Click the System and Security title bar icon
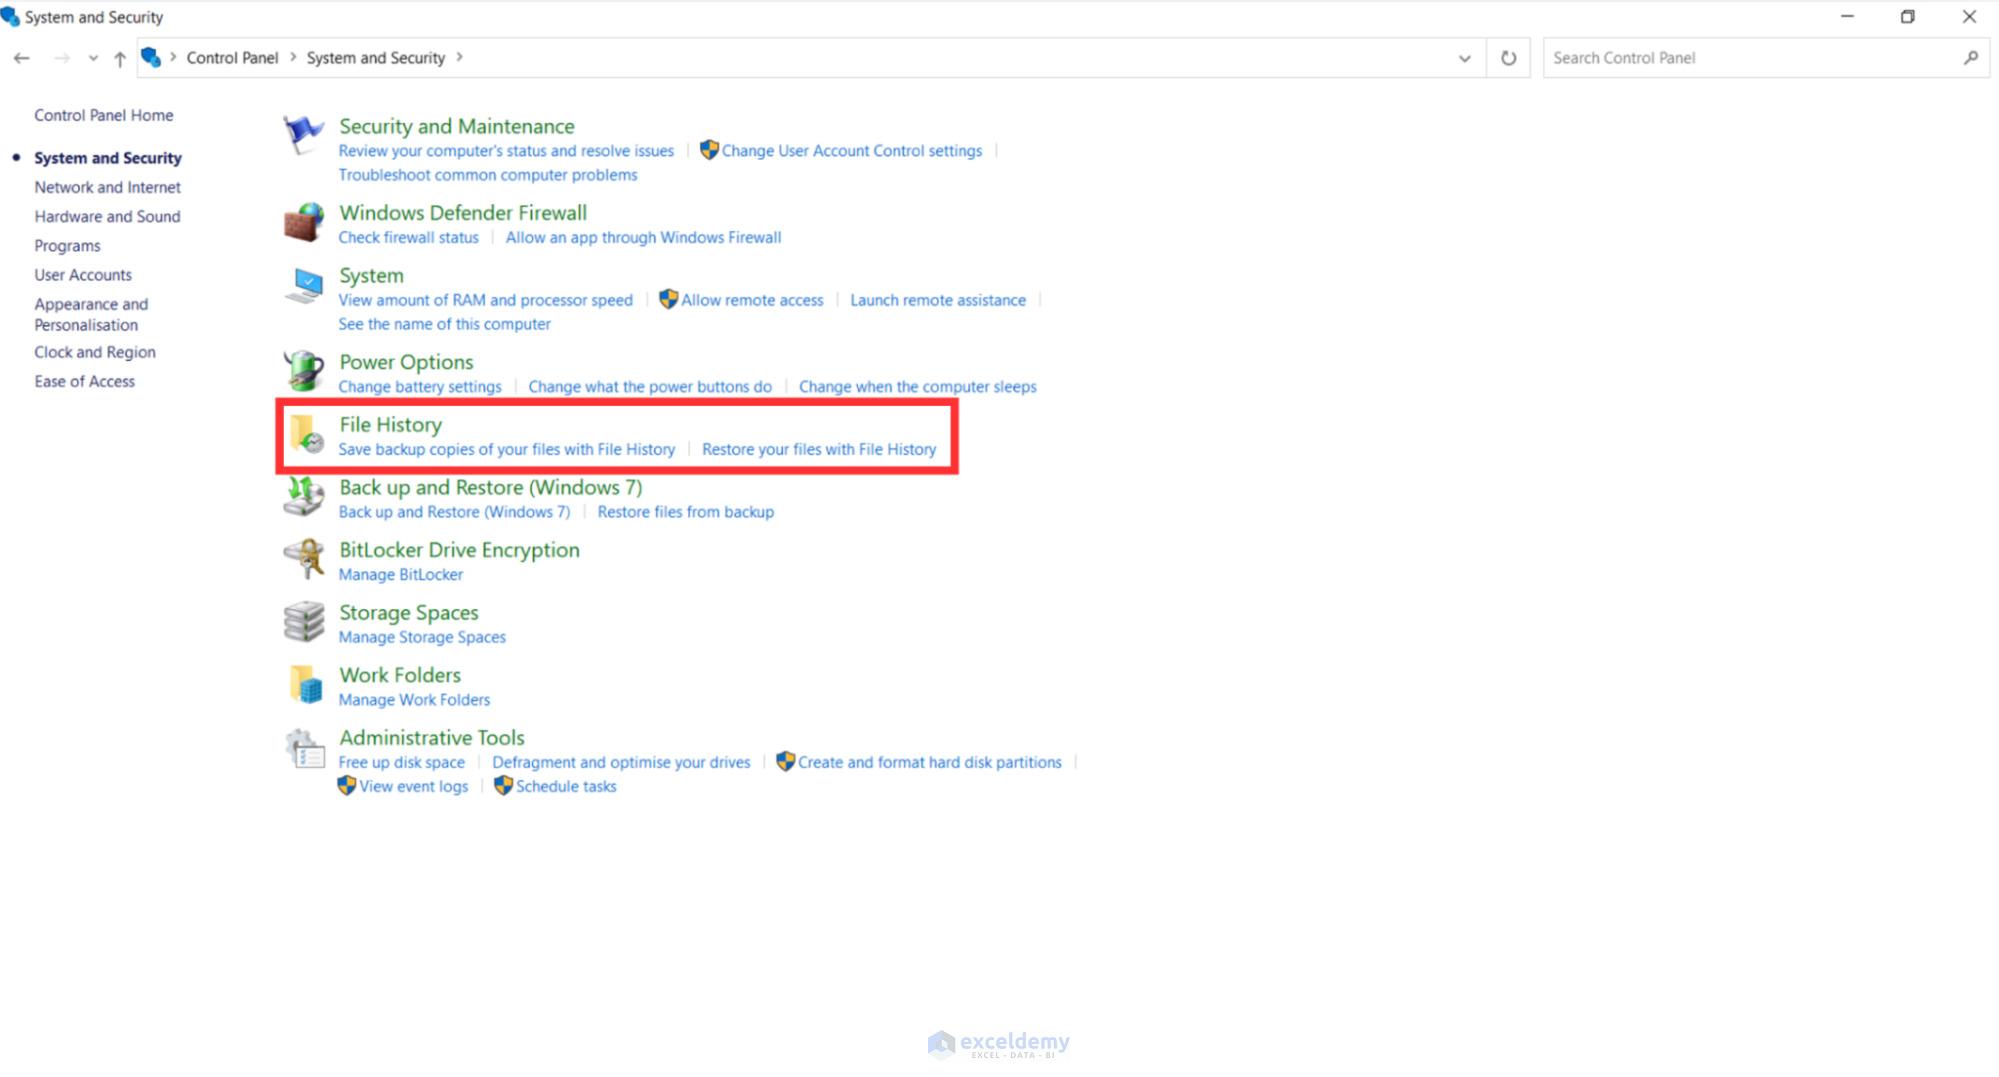The height and width of the screenshot is (1077, 1999). tap(10, 16)
